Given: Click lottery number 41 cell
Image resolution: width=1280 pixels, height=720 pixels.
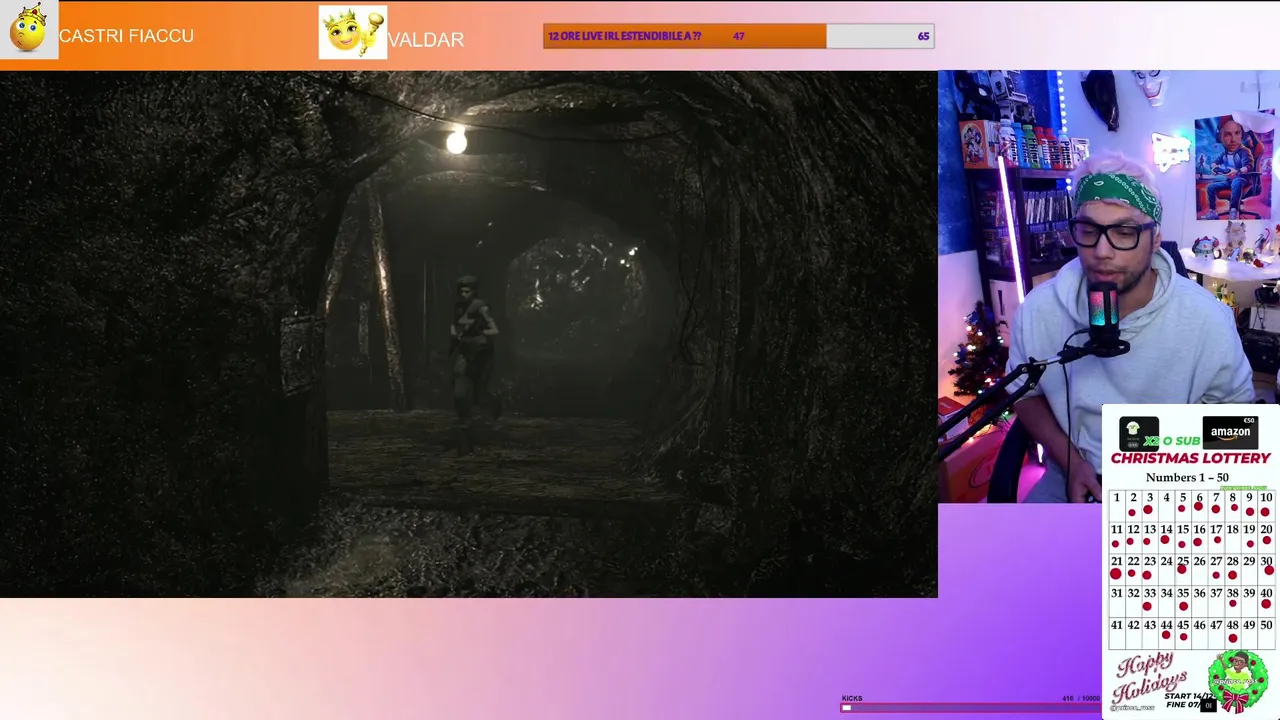Looking at the screenshot, I should pyautogui.click(x=1116, y=633).
